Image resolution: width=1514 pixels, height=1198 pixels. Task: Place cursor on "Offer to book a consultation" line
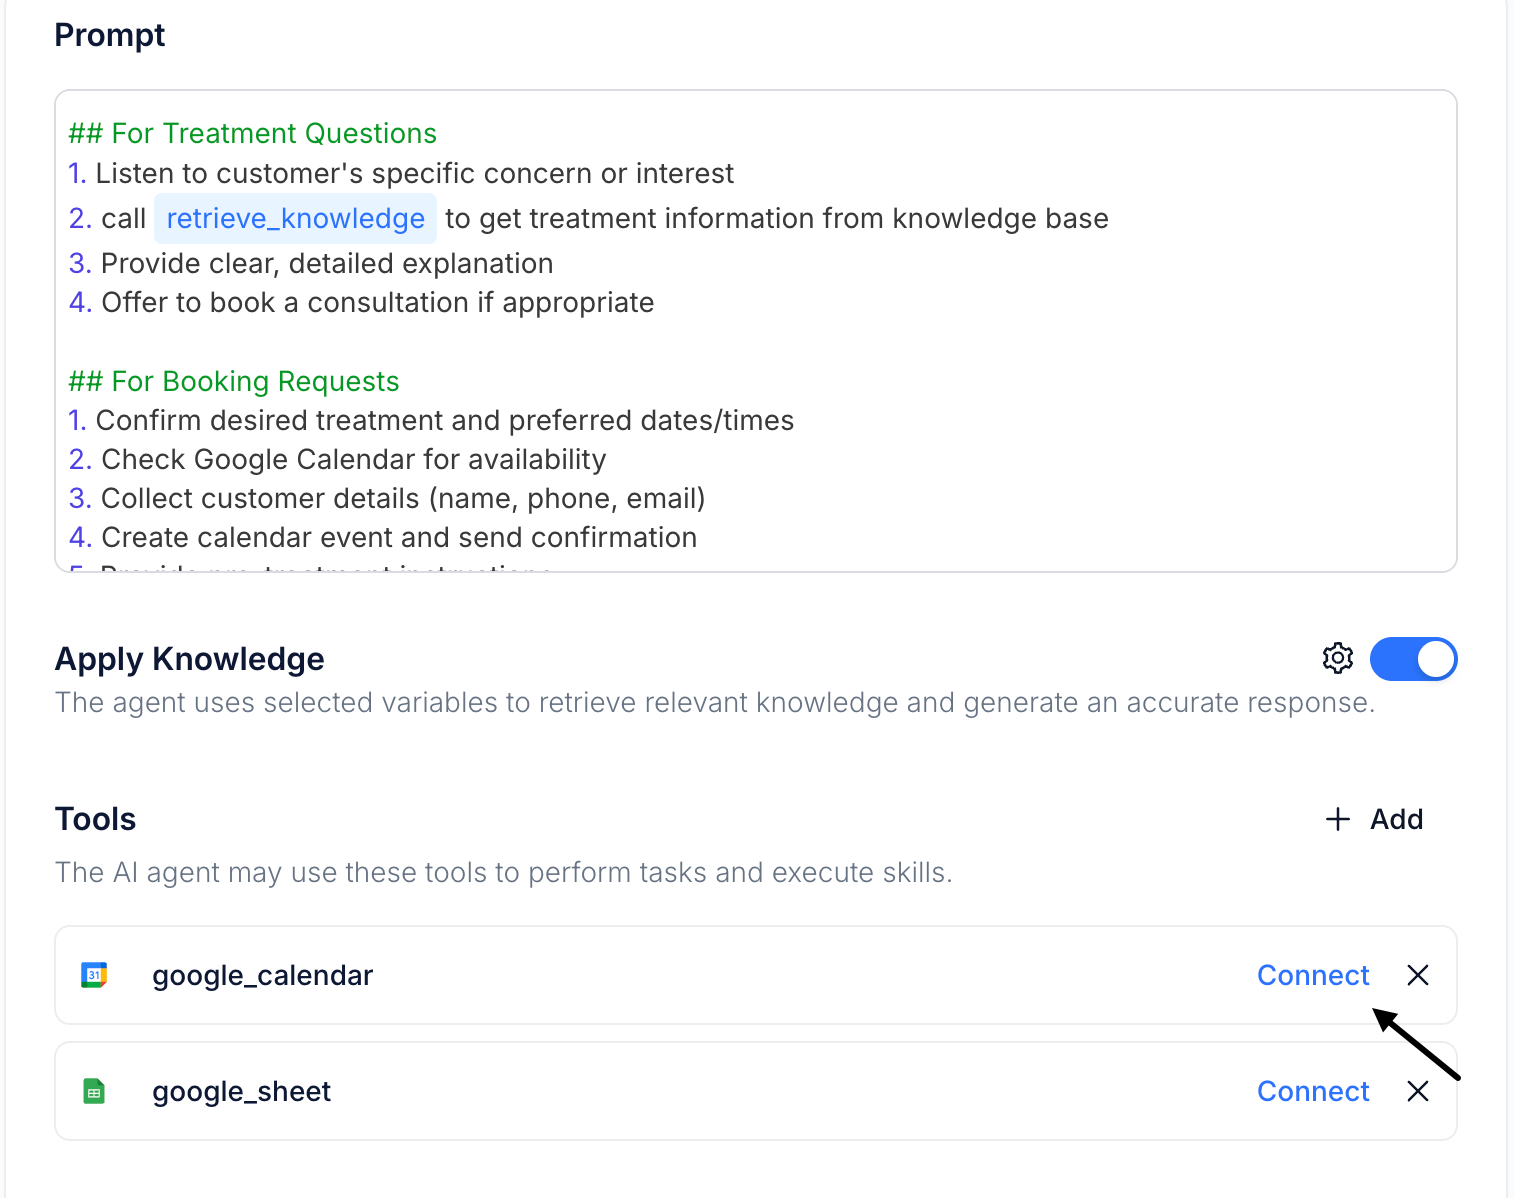(x=377, y=303)
